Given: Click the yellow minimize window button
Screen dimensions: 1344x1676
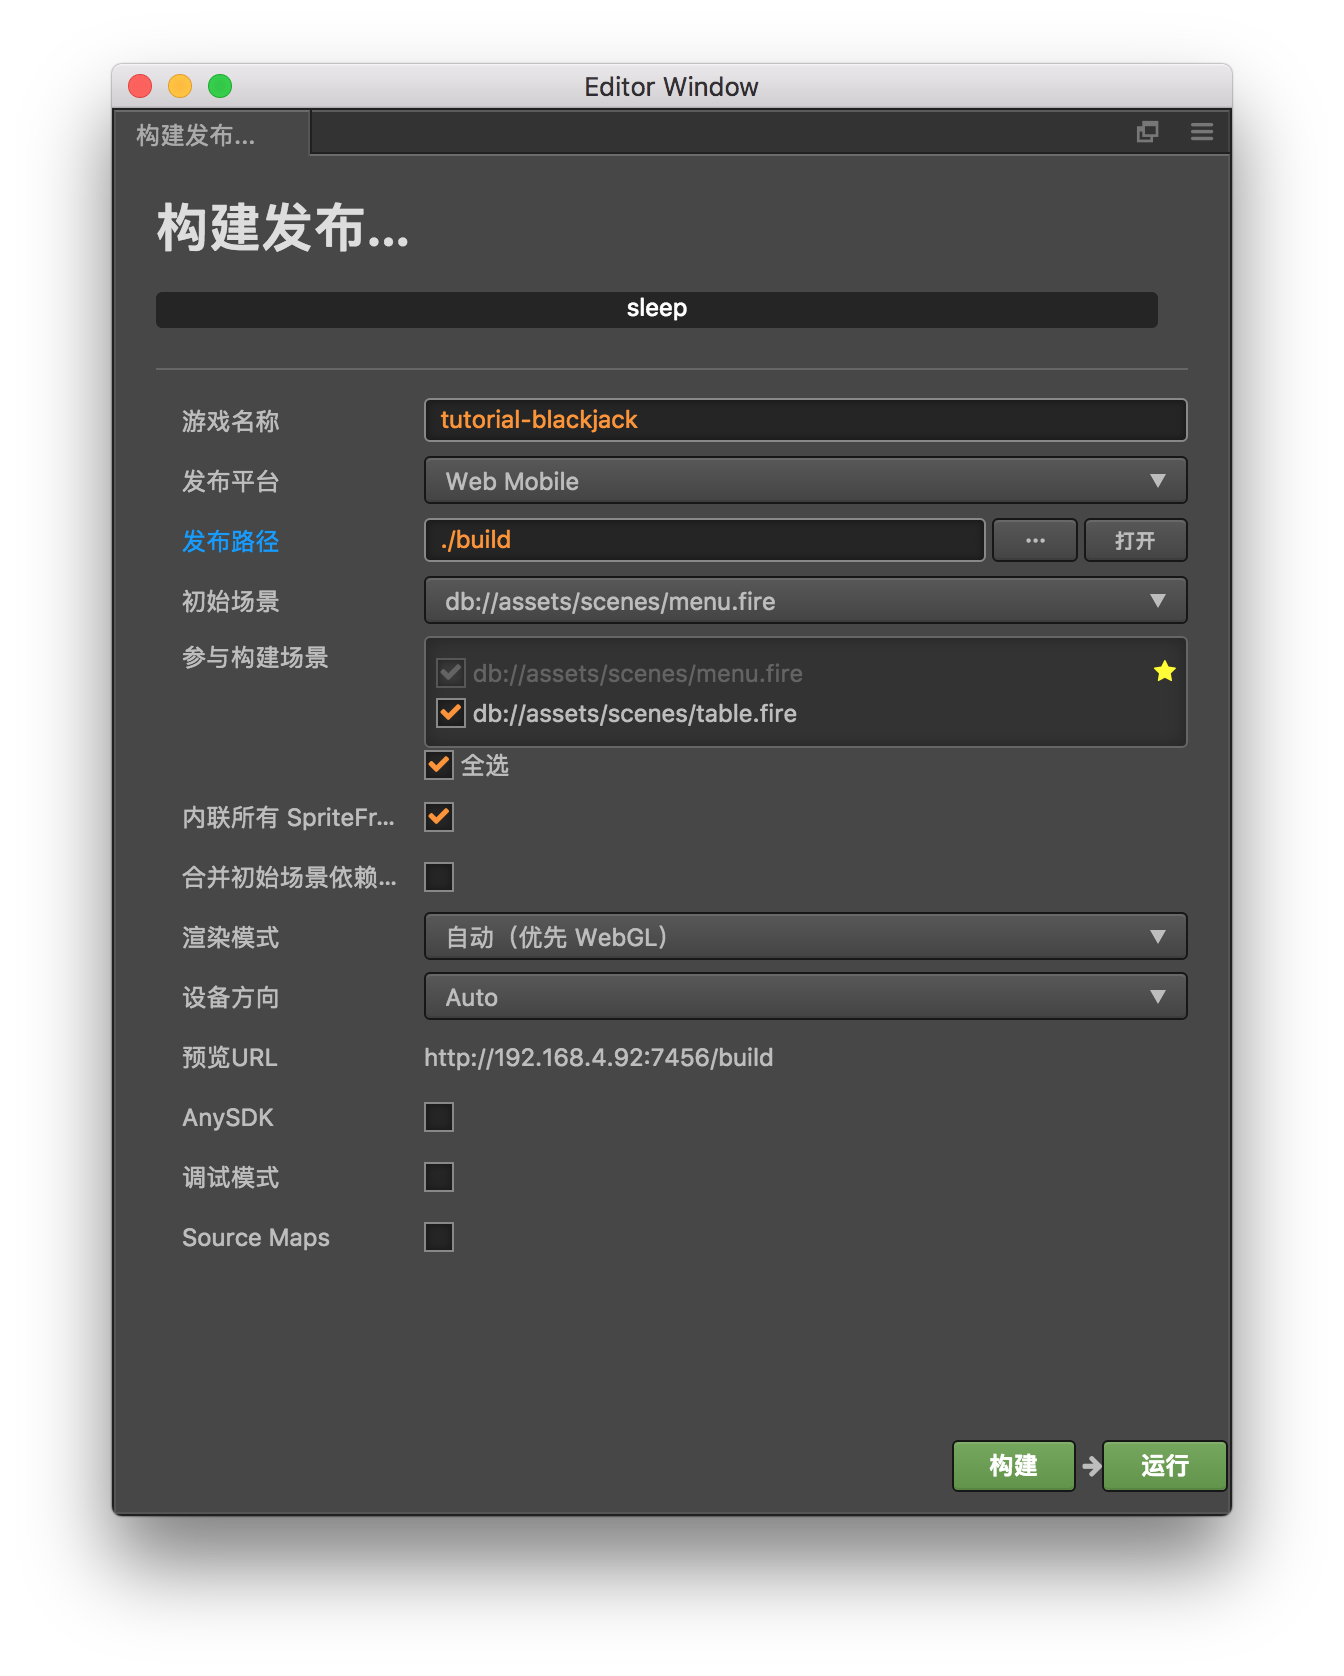Looking at the screenshot, I should (180, 86).
